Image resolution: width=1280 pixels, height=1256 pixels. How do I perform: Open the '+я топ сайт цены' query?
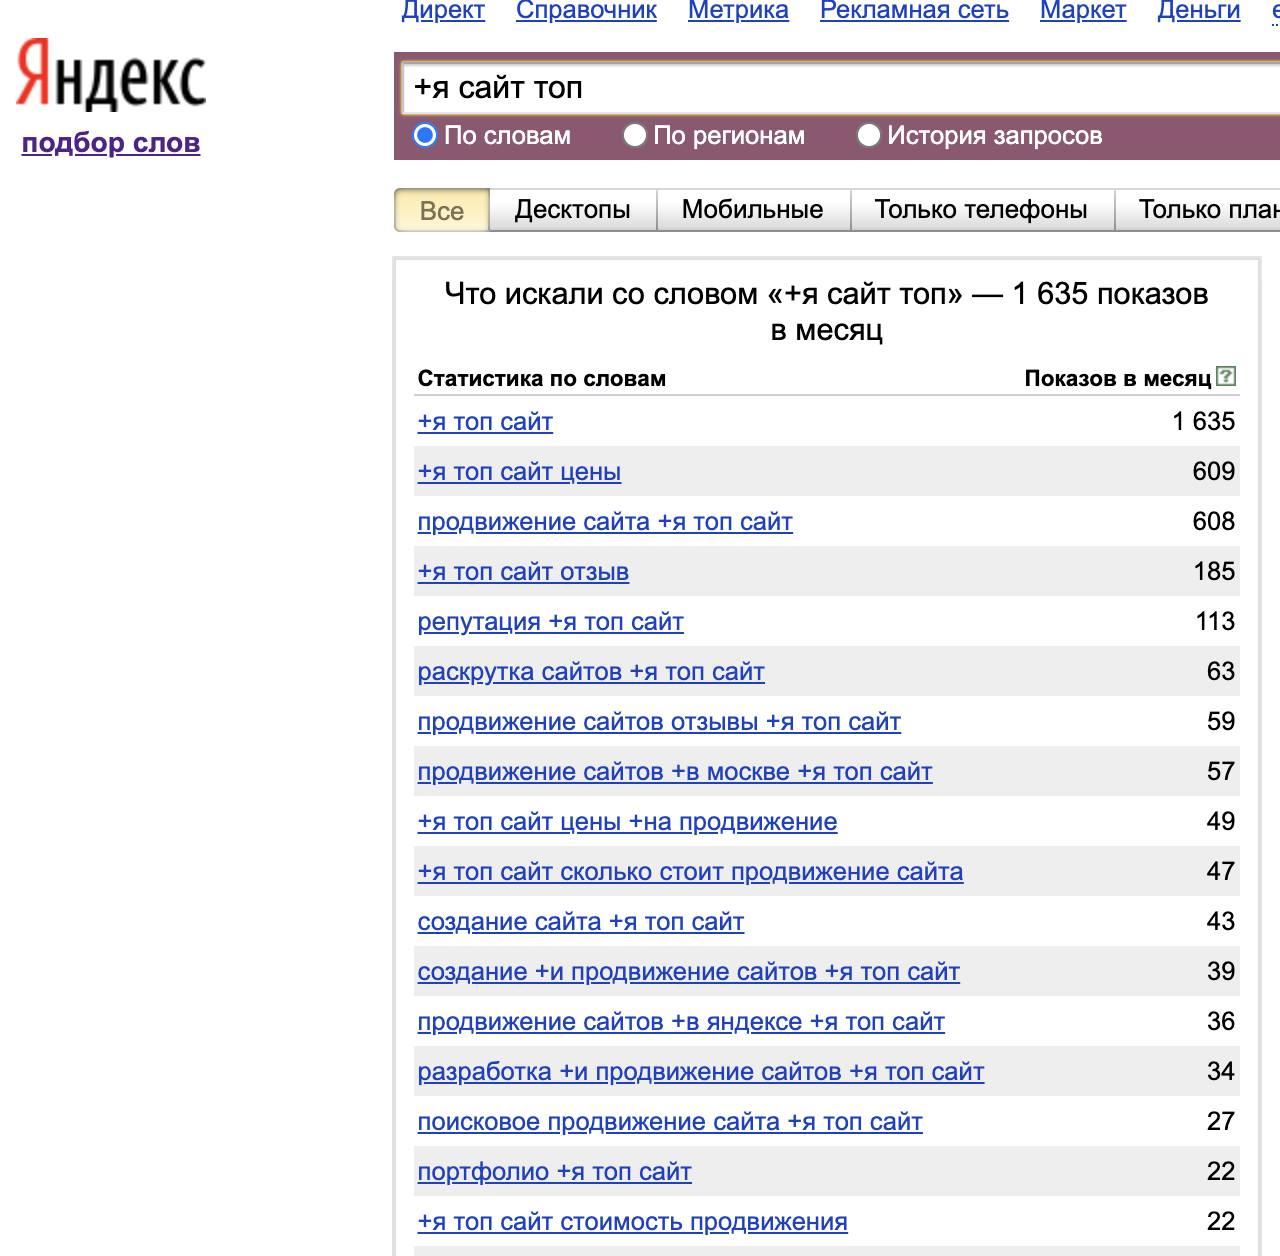coord(519,472)
